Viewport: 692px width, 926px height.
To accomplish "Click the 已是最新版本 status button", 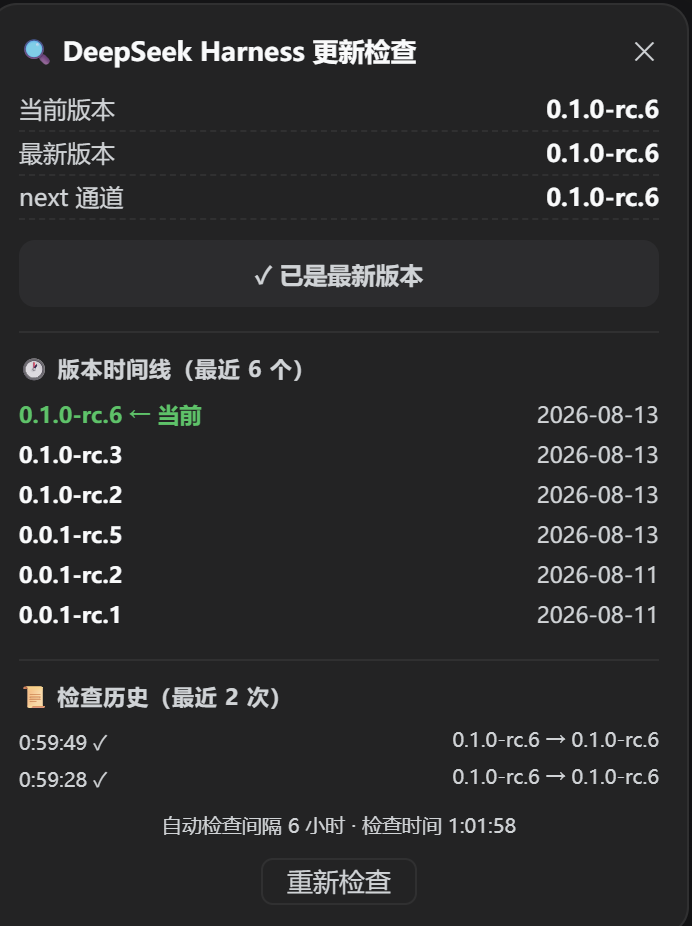I will click(x=339, y=274).
